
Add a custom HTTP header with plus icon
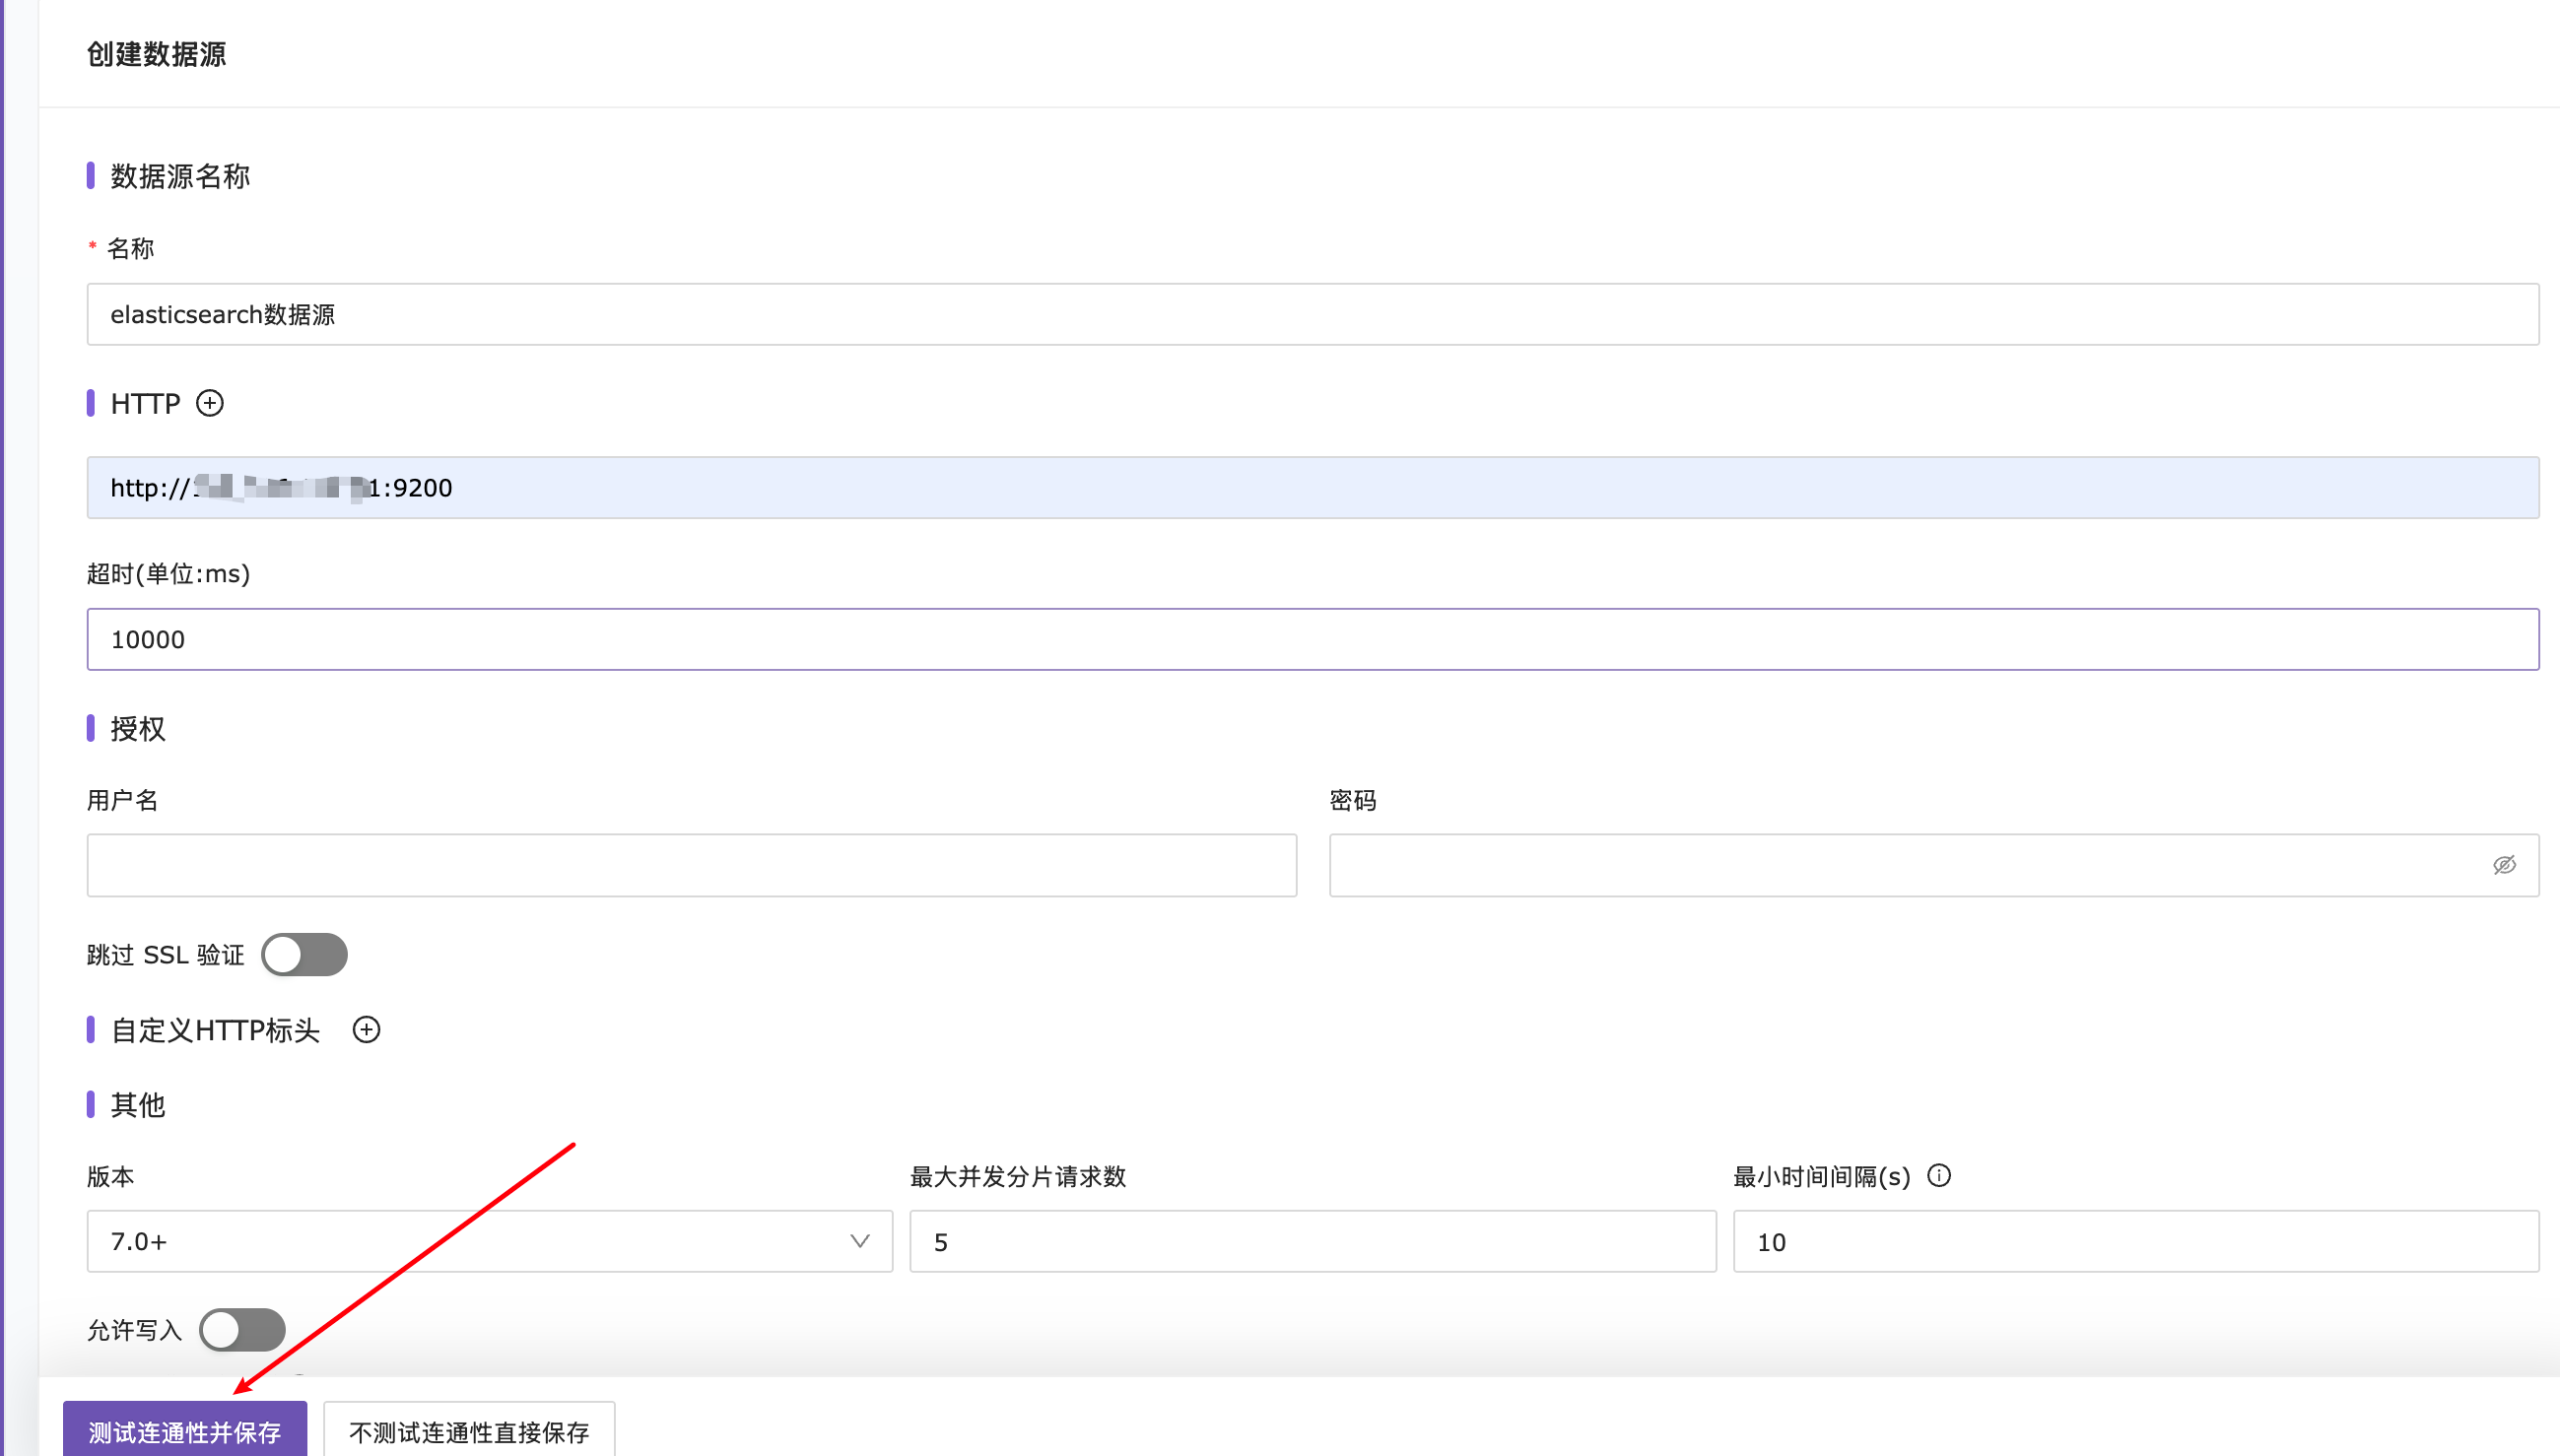366,1030
